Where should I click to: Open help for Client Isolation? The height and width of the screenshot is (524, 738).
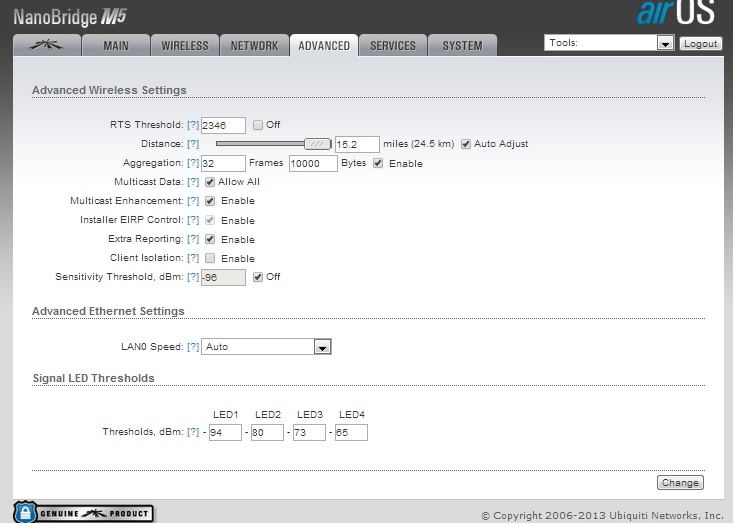193,258
